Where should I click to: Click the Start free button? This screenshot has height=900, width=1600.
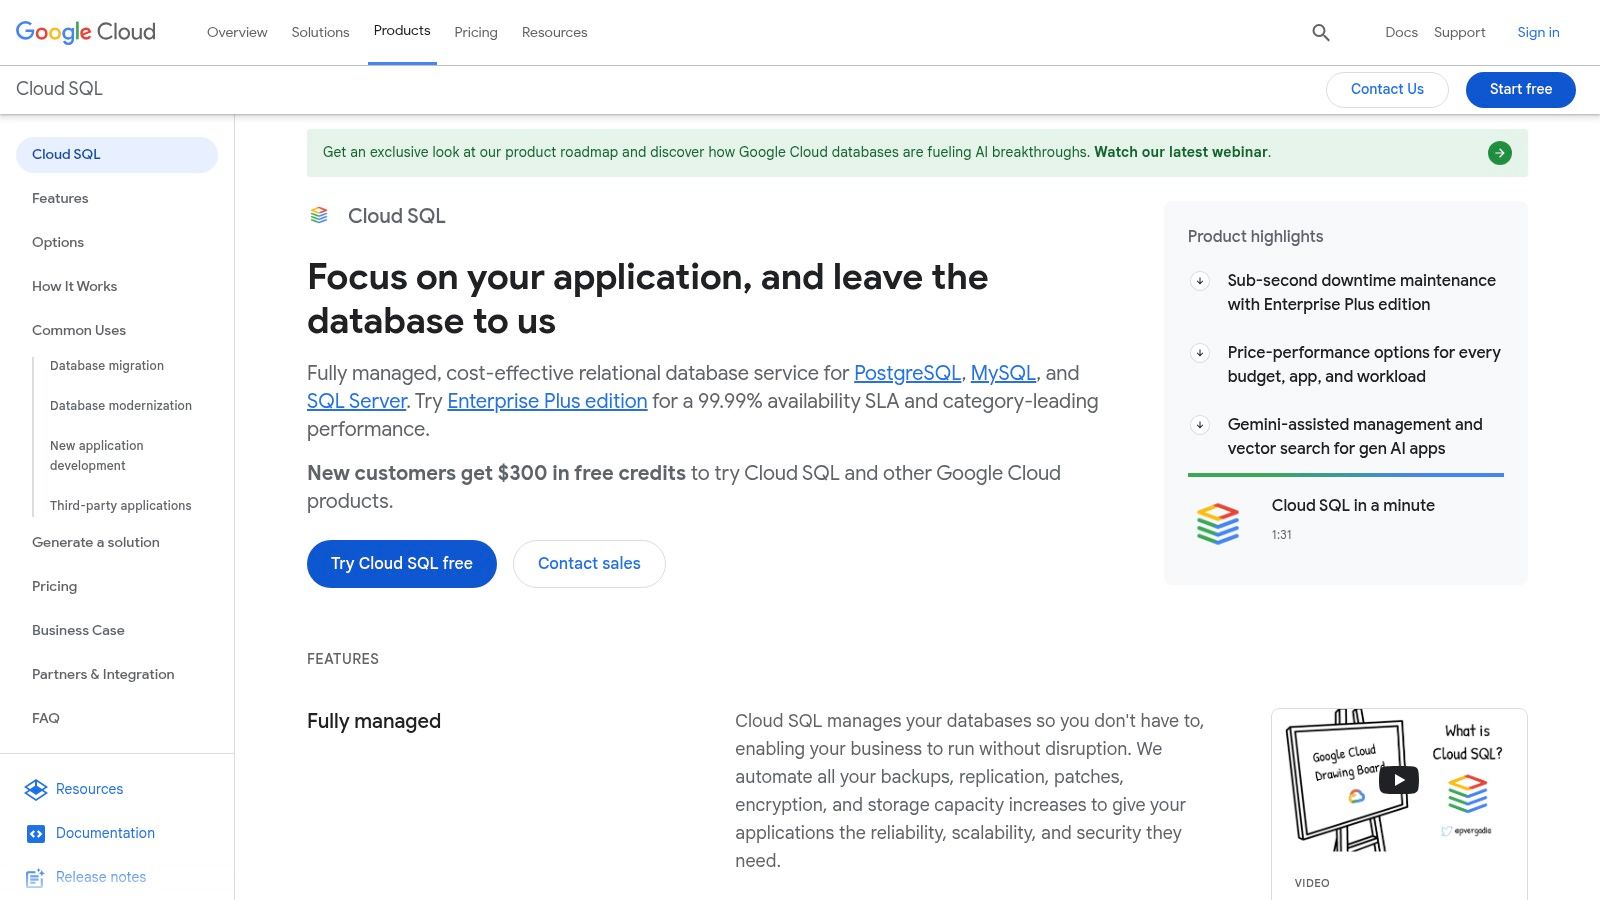click(x=1520, y=89)
